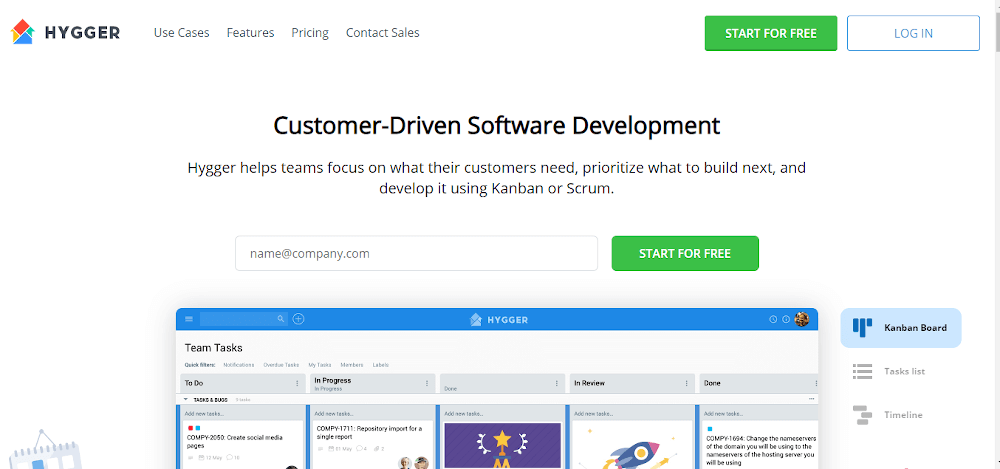The image size is (1000, 469).
Task: Click the plus add icon in the board header
Action: coord(298,319)
